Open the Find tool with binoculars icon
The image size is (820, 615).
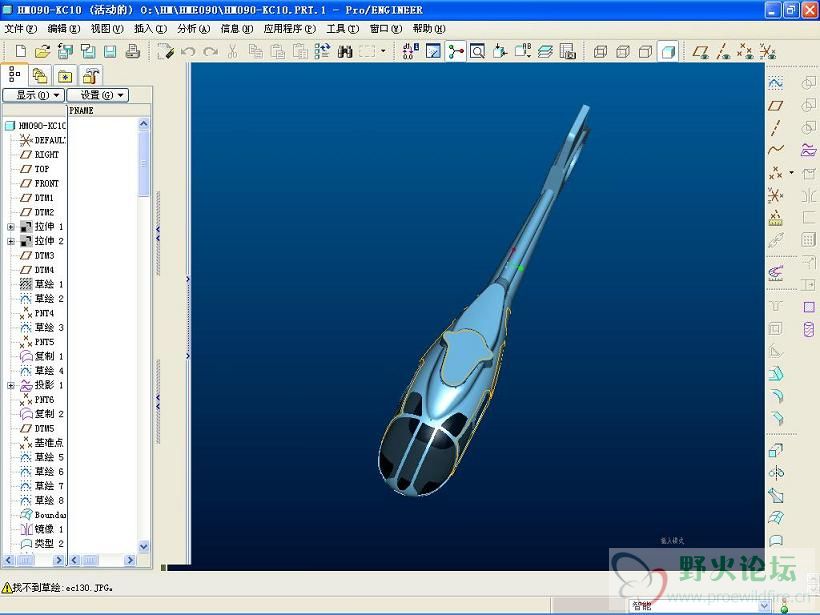point(345,51)
